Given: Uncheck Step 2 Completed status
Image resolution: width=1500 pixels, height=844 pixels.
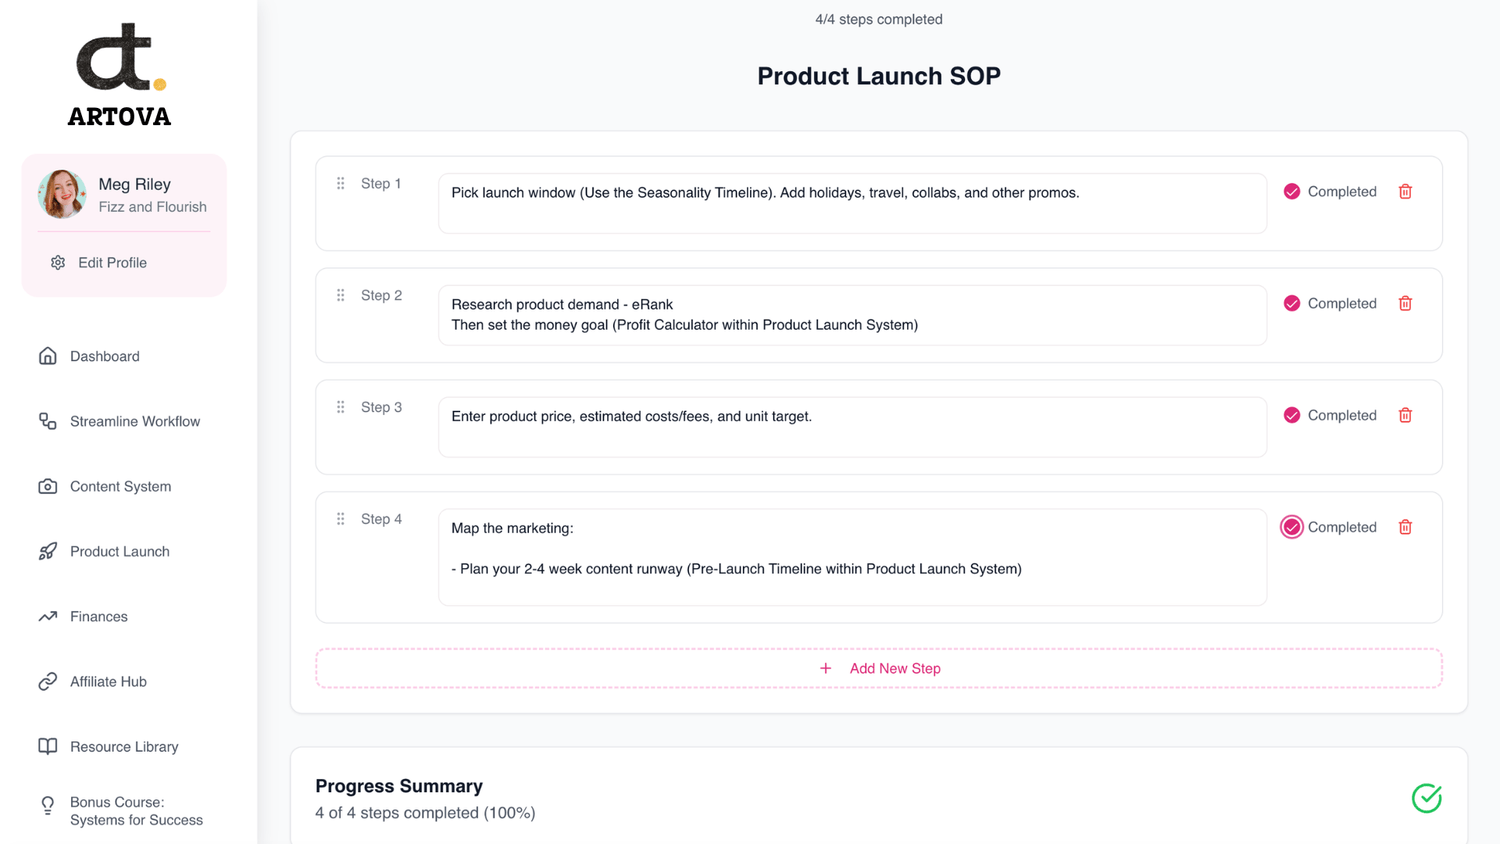Looking at the screenshot, I should (x=1292, y=304).
